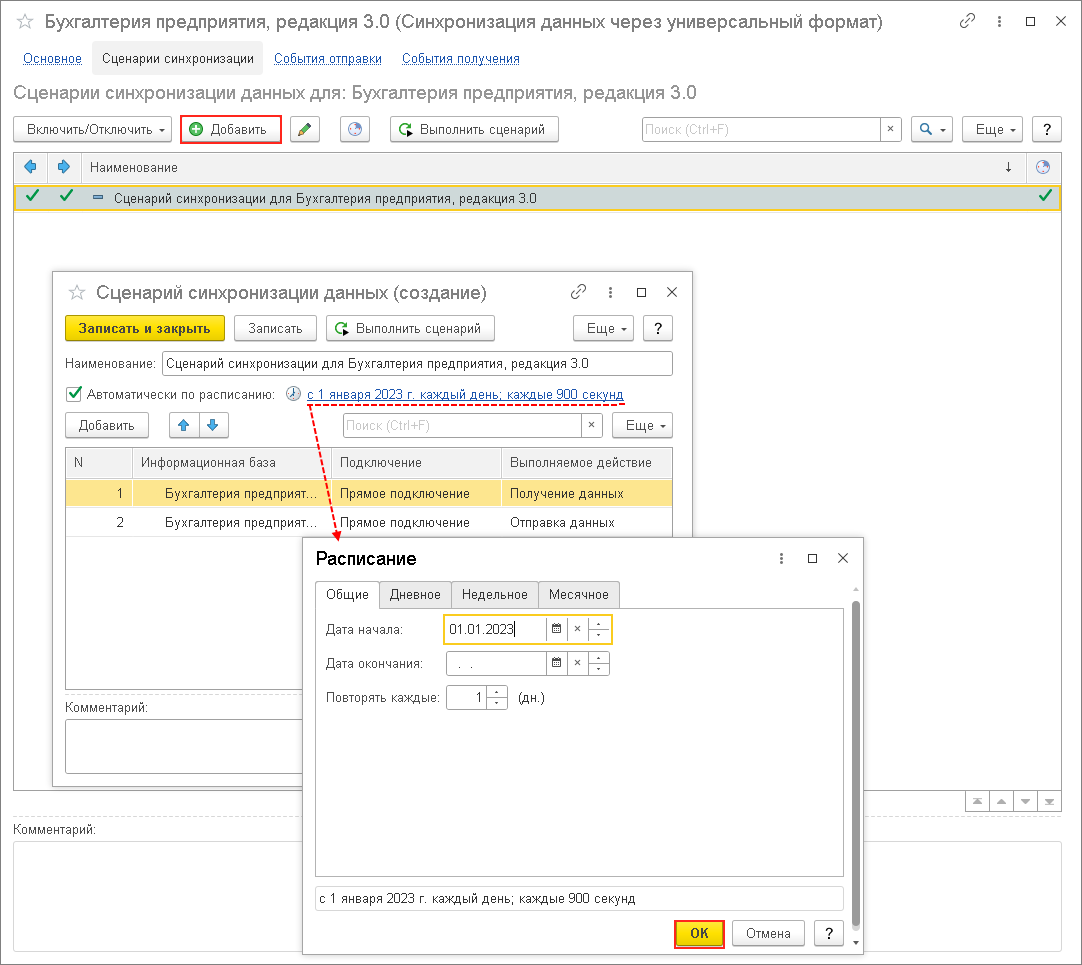This screenshot has width=1082, height=965.
Task: Move scenario row up with blue arrow
Action: pos(184,425)
